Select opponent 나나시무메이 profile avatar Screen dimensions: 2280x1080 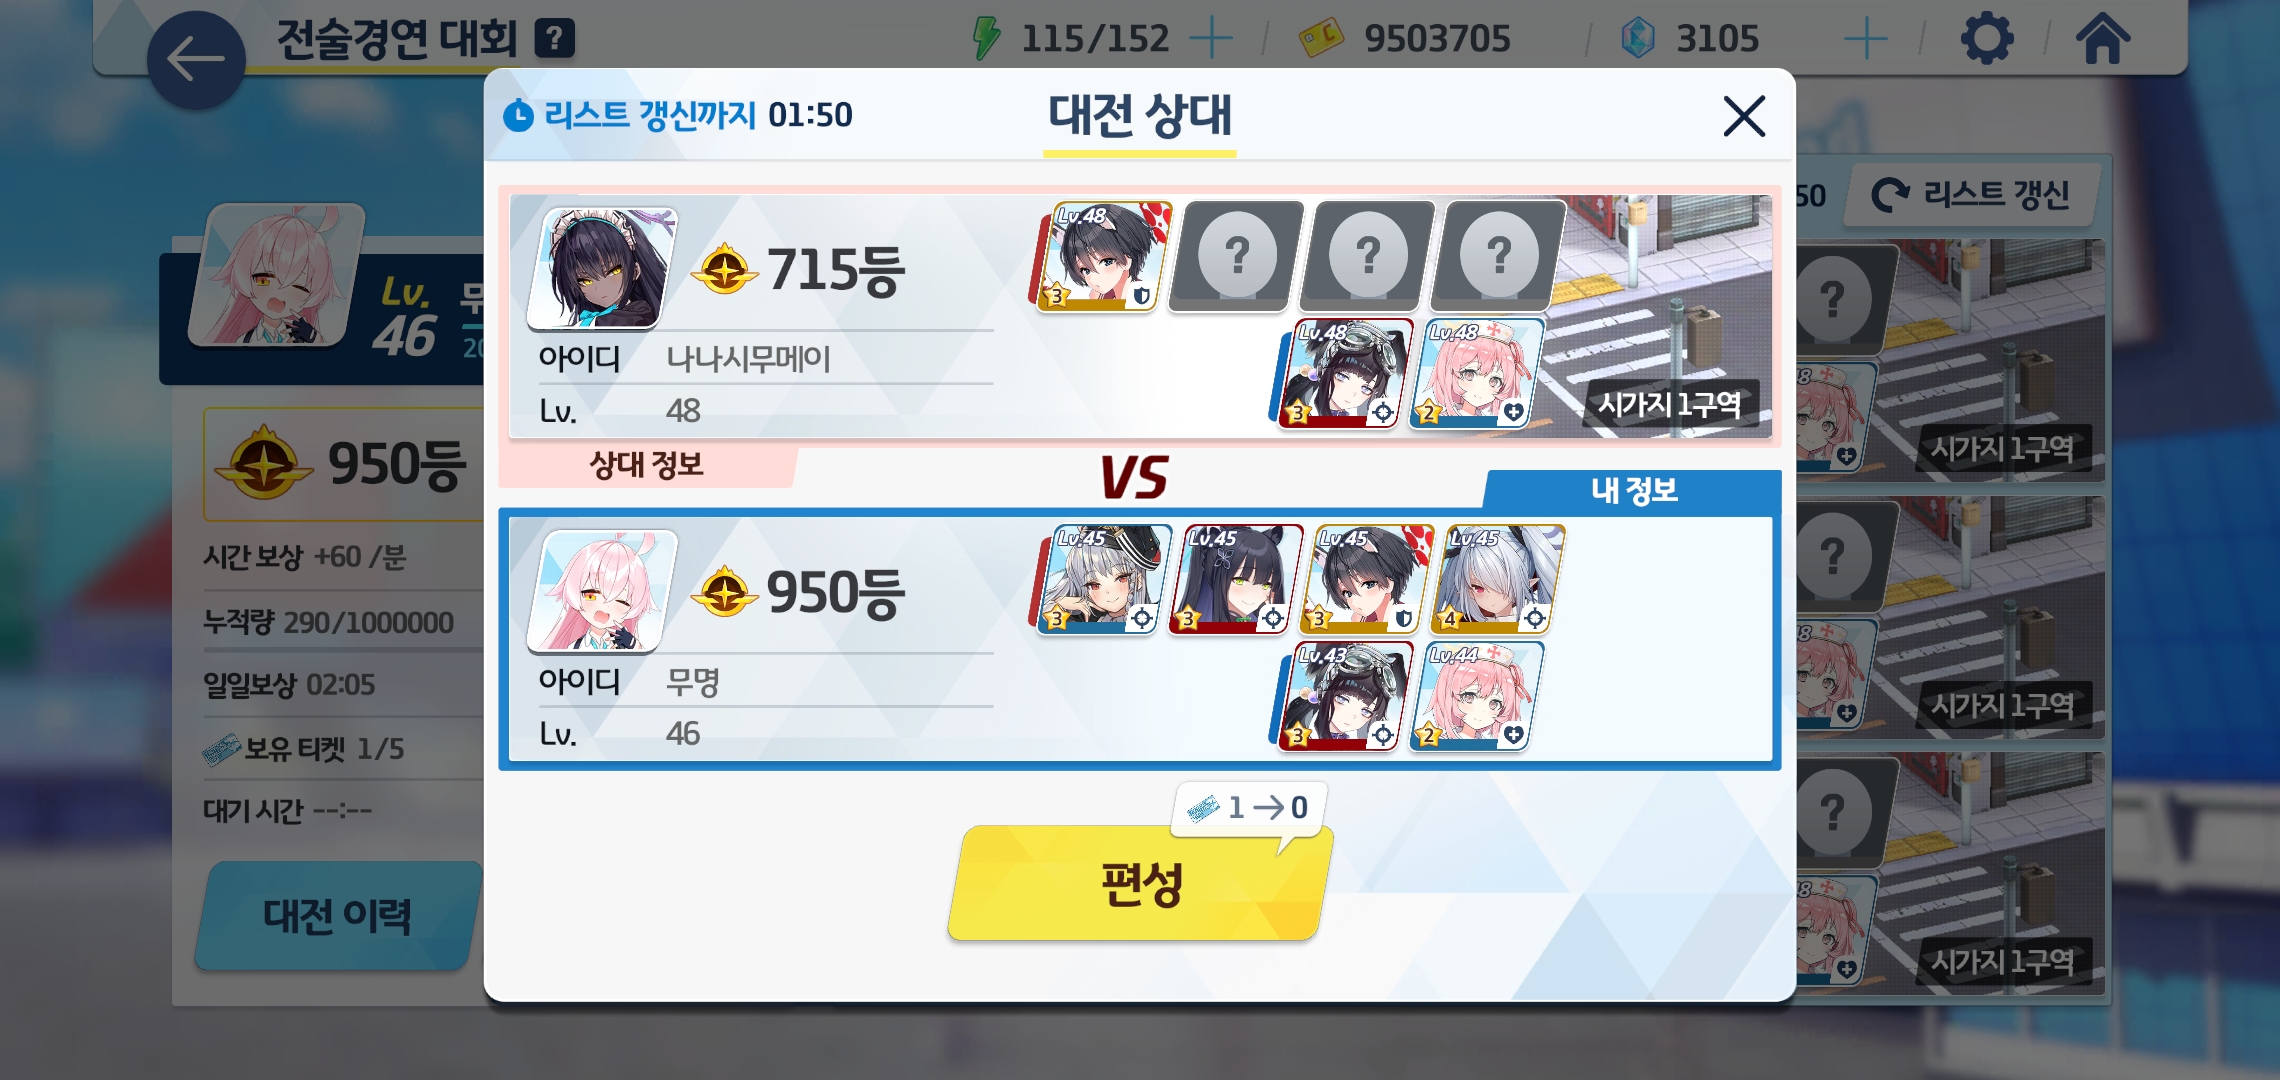pyautogui.click(x=601, y=268)
